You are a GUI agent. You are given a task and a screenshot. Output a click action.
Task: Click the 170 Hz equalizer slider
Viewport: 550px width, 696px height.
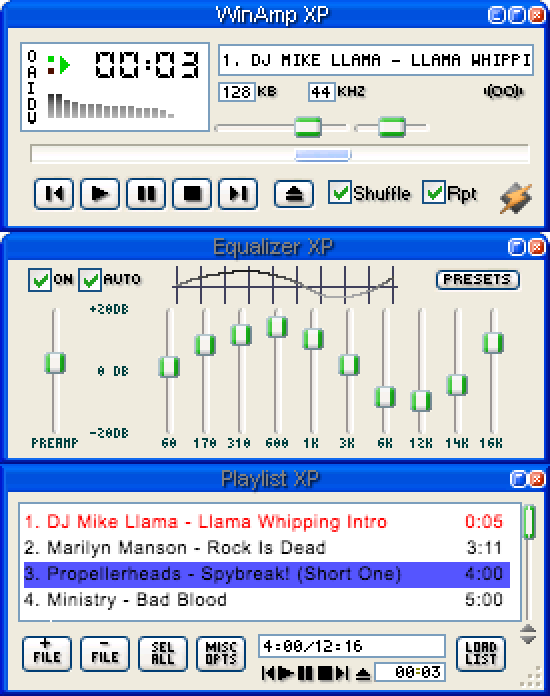(205, 344)
